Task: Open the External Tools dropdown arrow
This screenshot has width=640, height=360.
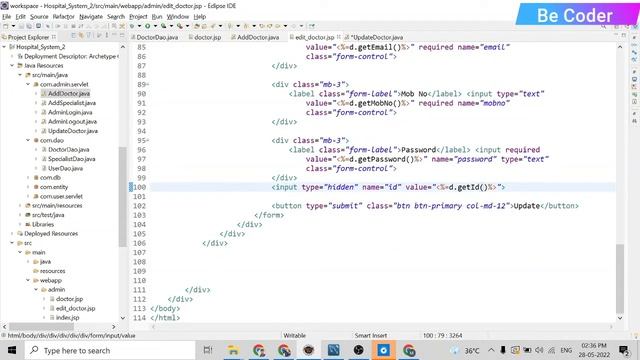Action: click(187, 26)
